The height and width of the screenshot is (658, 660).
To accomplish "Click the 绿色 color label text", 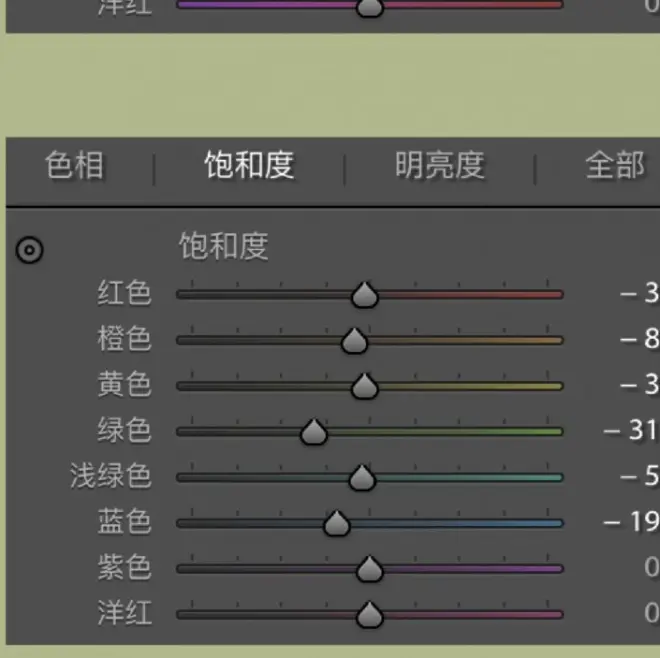I will pyautogui.click(x=124, y=430).
